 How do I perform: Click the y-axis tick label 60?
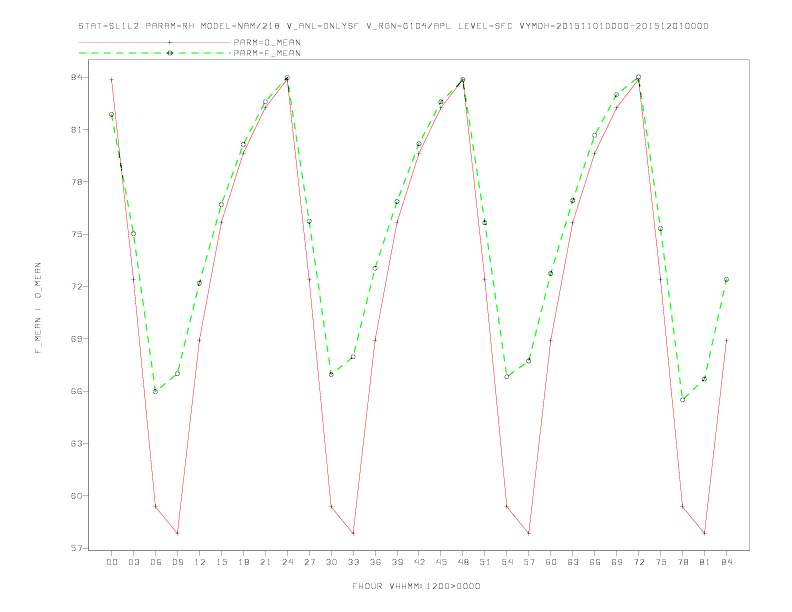coord(77,496)
